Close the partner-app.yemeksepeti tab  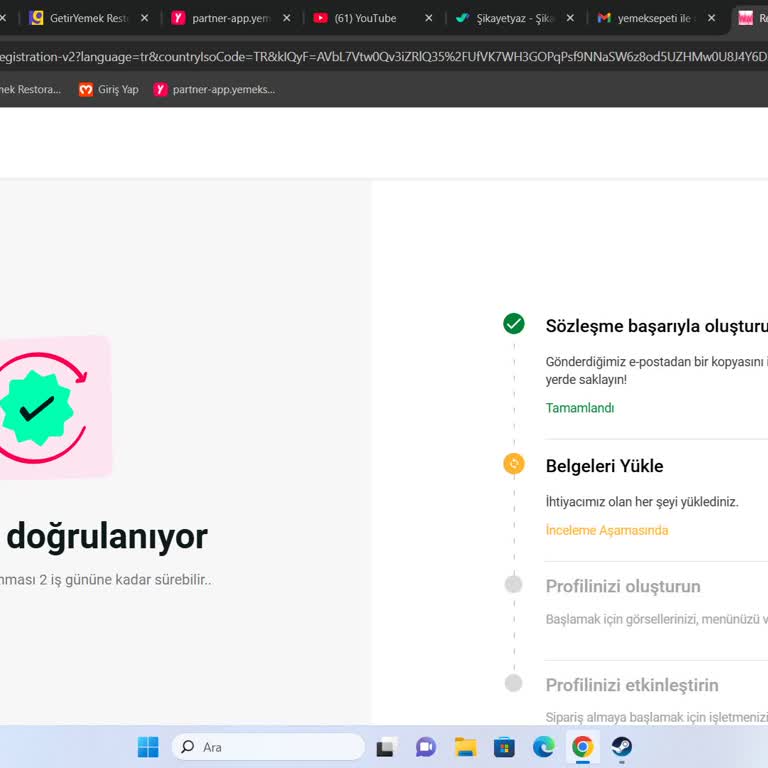coord(287,18)
